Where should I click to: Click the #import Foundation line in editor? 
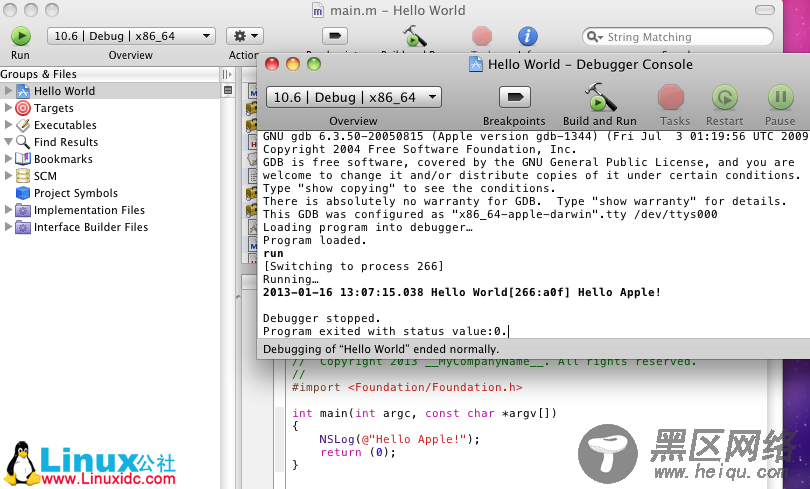(407, 387)
